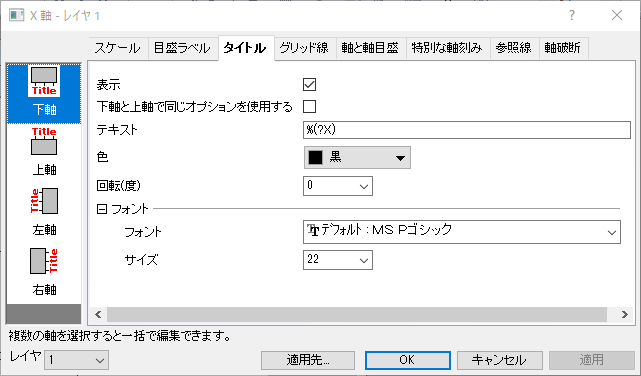Viewport: 641px width, 376px height.
Task: Click the horizontal scrollbar right arrow
Action: pos(624,314)
